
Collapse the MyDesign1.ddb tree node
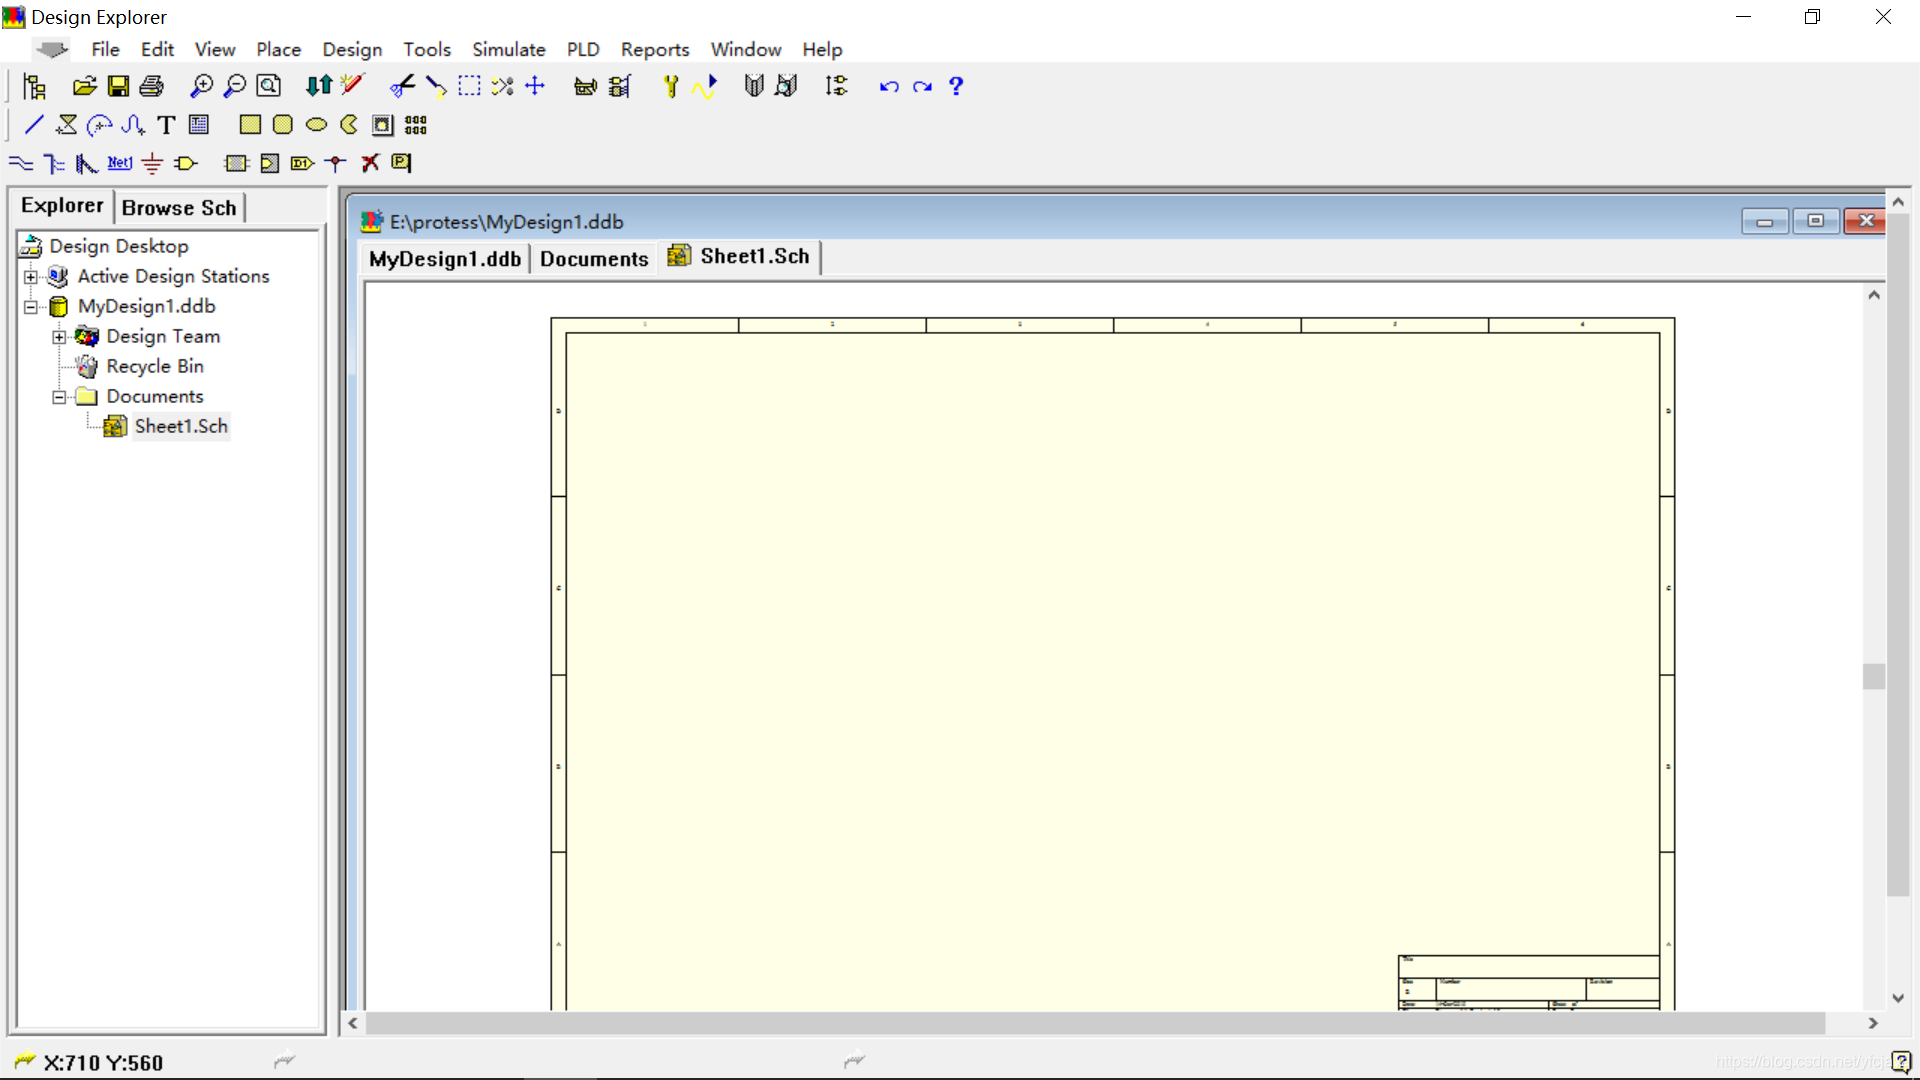[x=31, y=307]
